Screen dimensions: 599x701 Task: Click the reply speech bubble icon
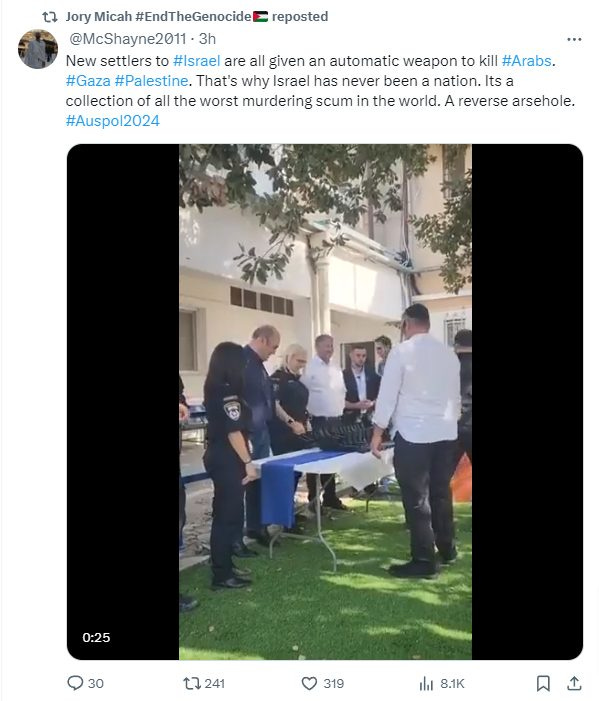coord(75,683)
